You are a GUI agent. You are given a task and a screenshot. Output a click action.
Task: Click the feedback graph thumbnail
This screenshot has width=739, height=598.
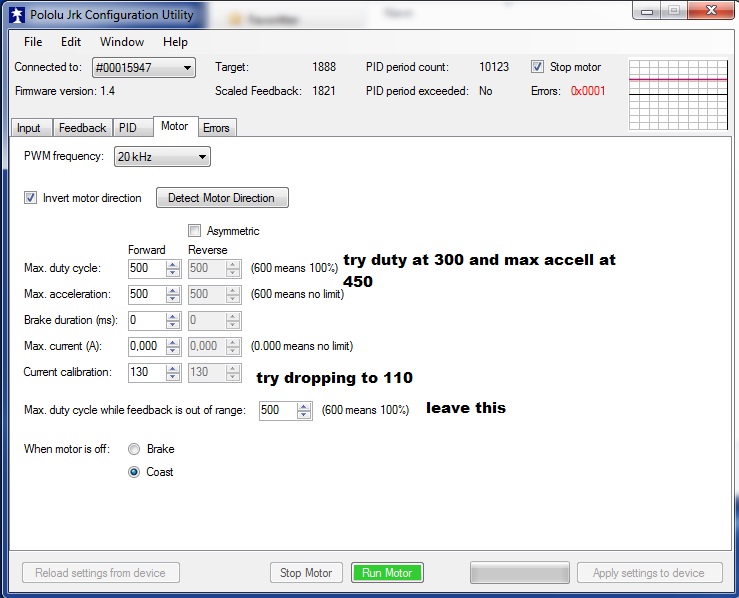click(x=677, y=94)
